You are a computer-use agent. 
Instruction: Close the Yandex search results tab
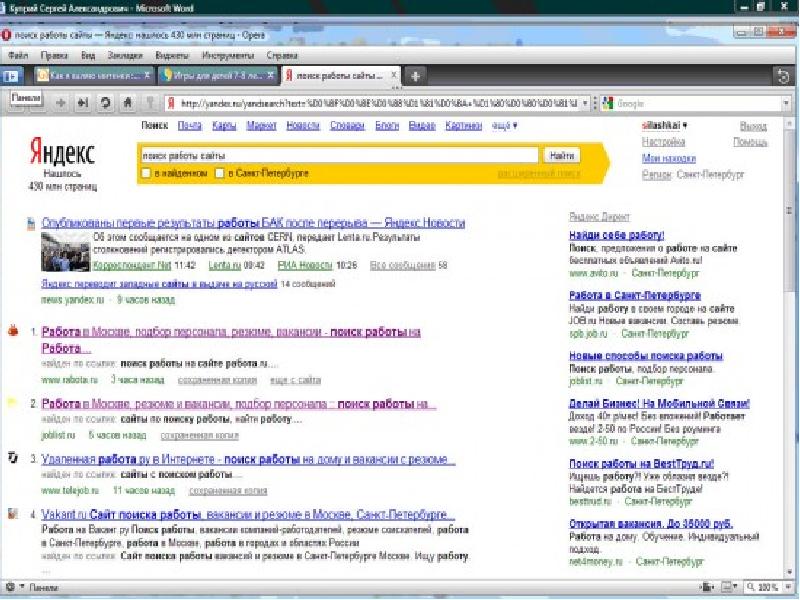394,76
